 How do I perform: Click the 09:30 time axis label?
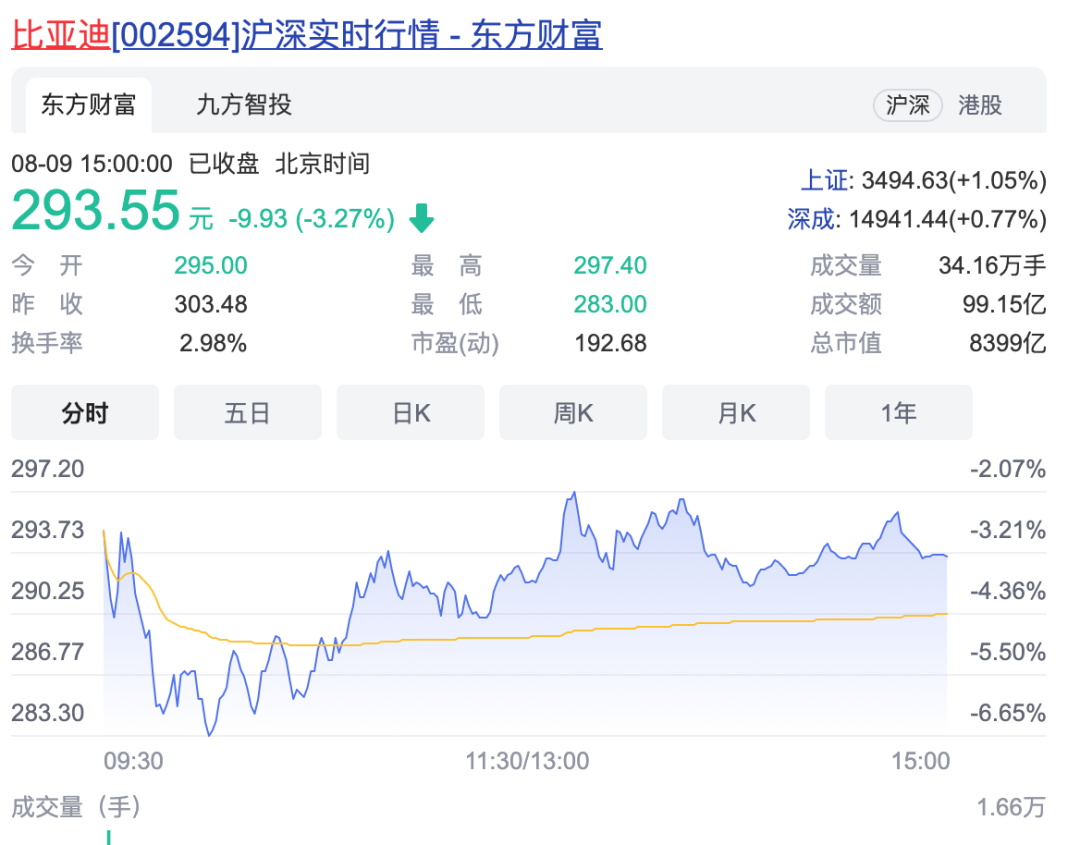point(134,761)
